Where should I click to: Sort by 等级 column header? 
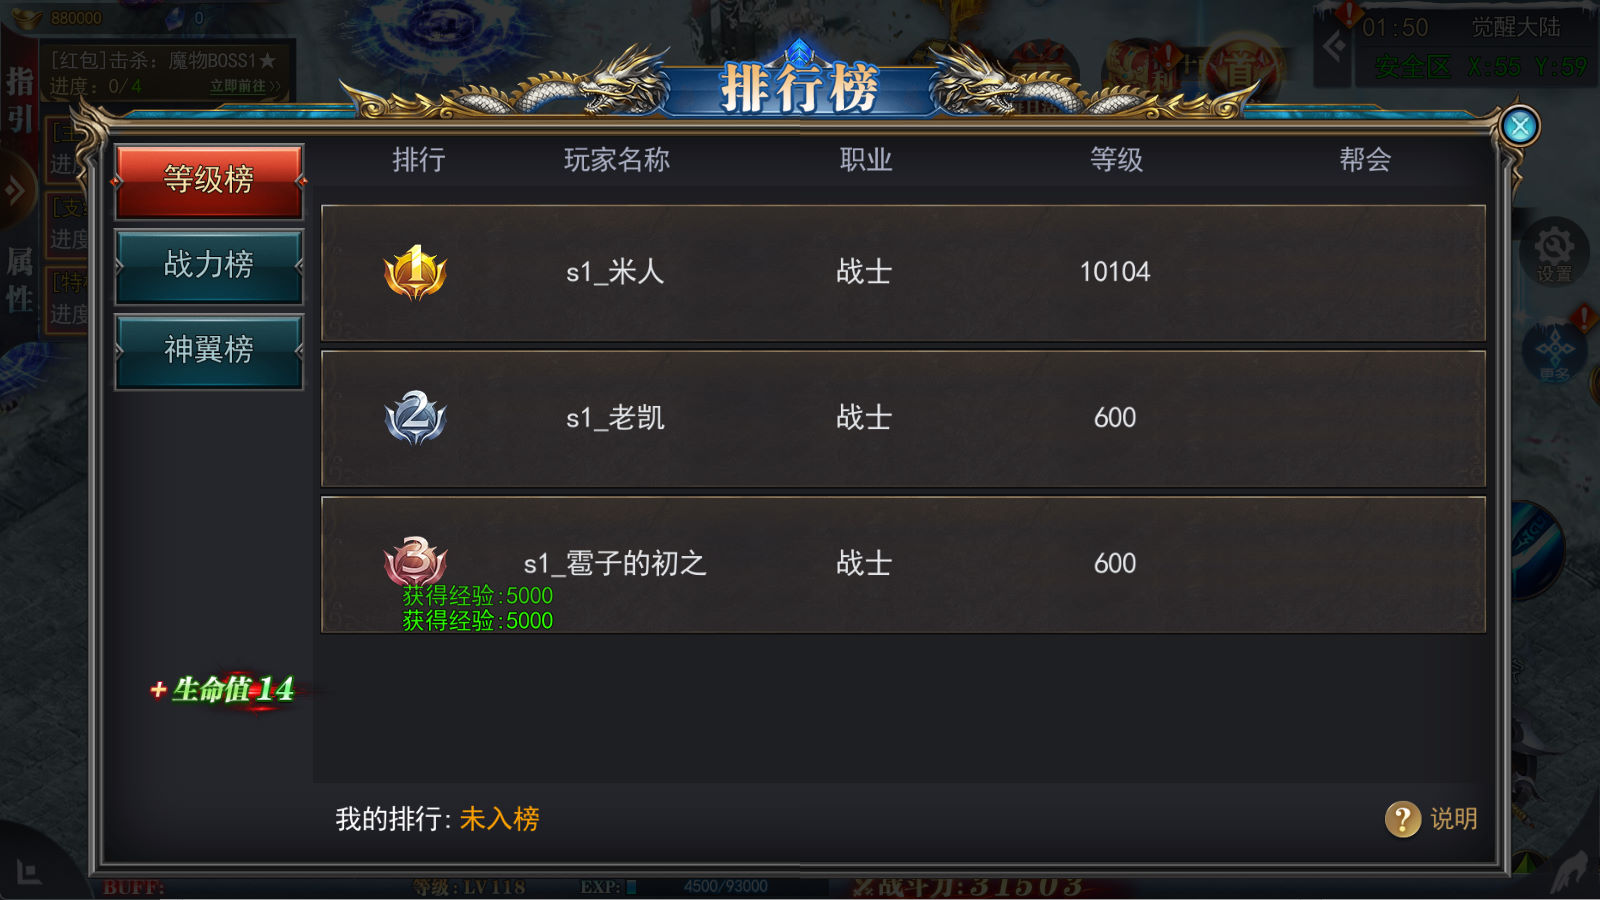coord(1116,160)
